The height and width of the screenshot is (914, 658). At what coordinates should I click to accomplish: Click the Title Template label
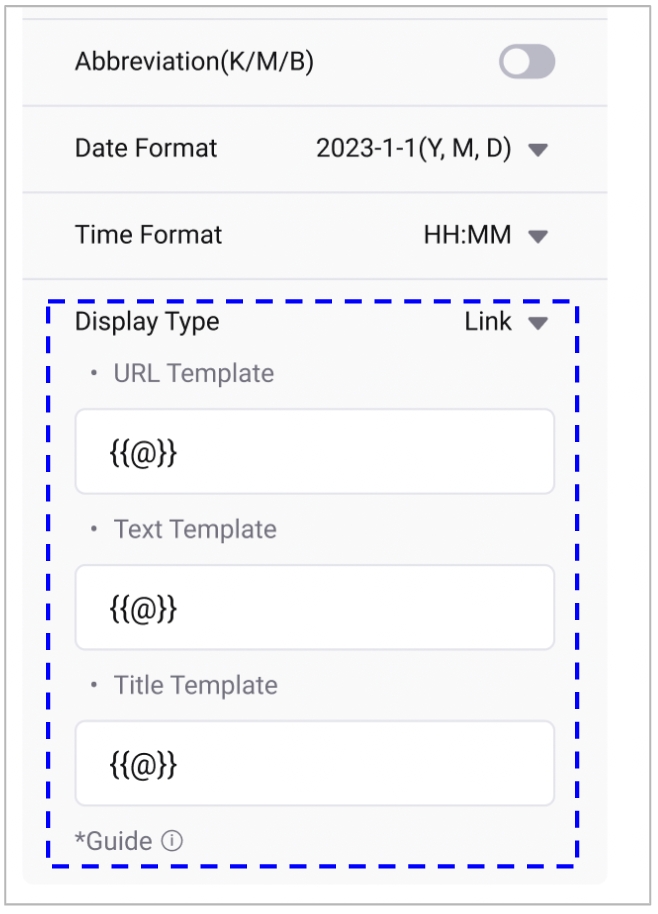(x=195, y=686)
